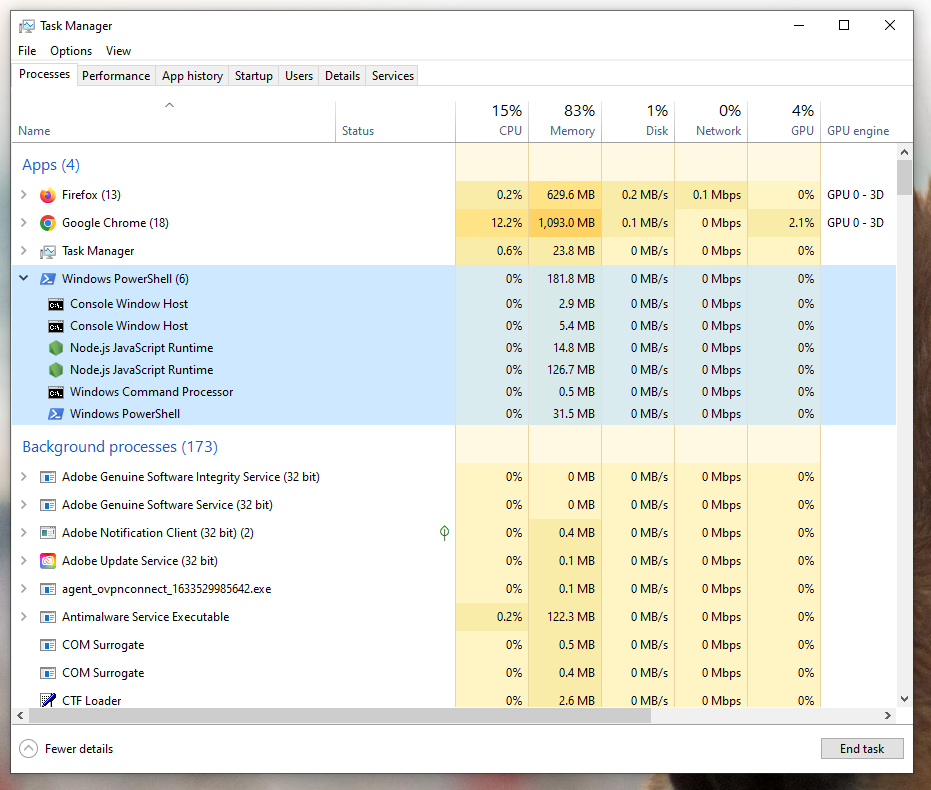Expand the Adobe Notification Client group
The width and height of the screenshot is (931, 790).
tap(22, 533)
